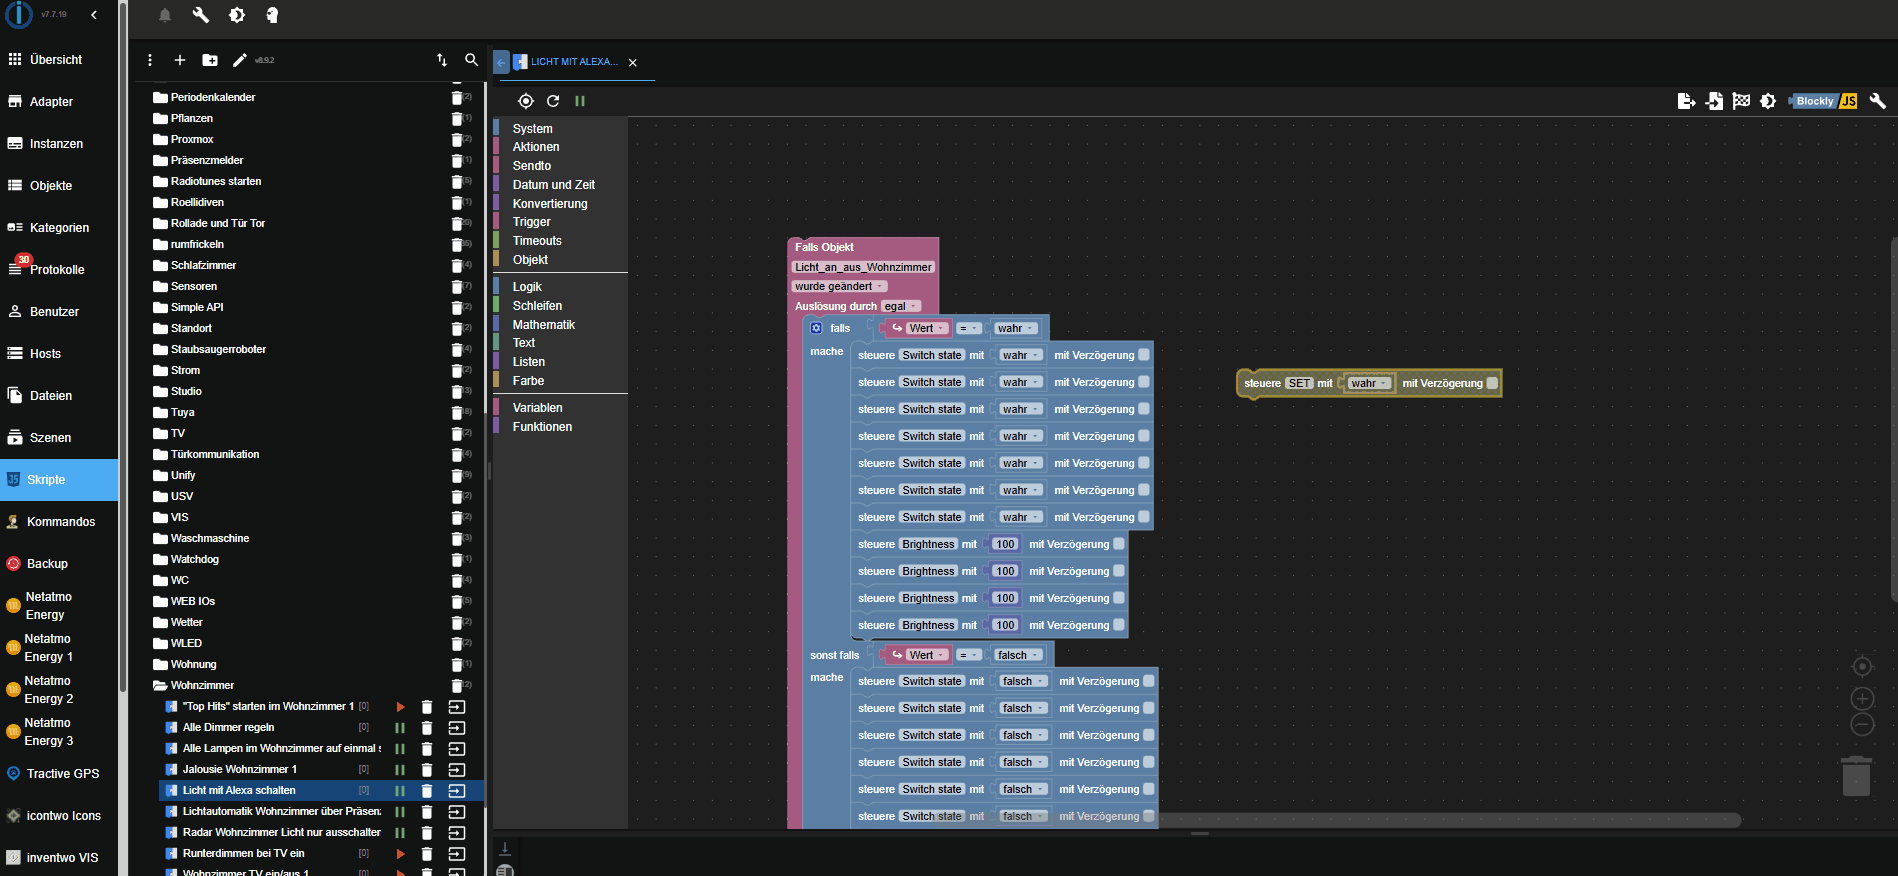The width and height of the screenshot is (1898, 876).
Task: Collapse the Wohnzimmer folder
Action: [160, 686]
